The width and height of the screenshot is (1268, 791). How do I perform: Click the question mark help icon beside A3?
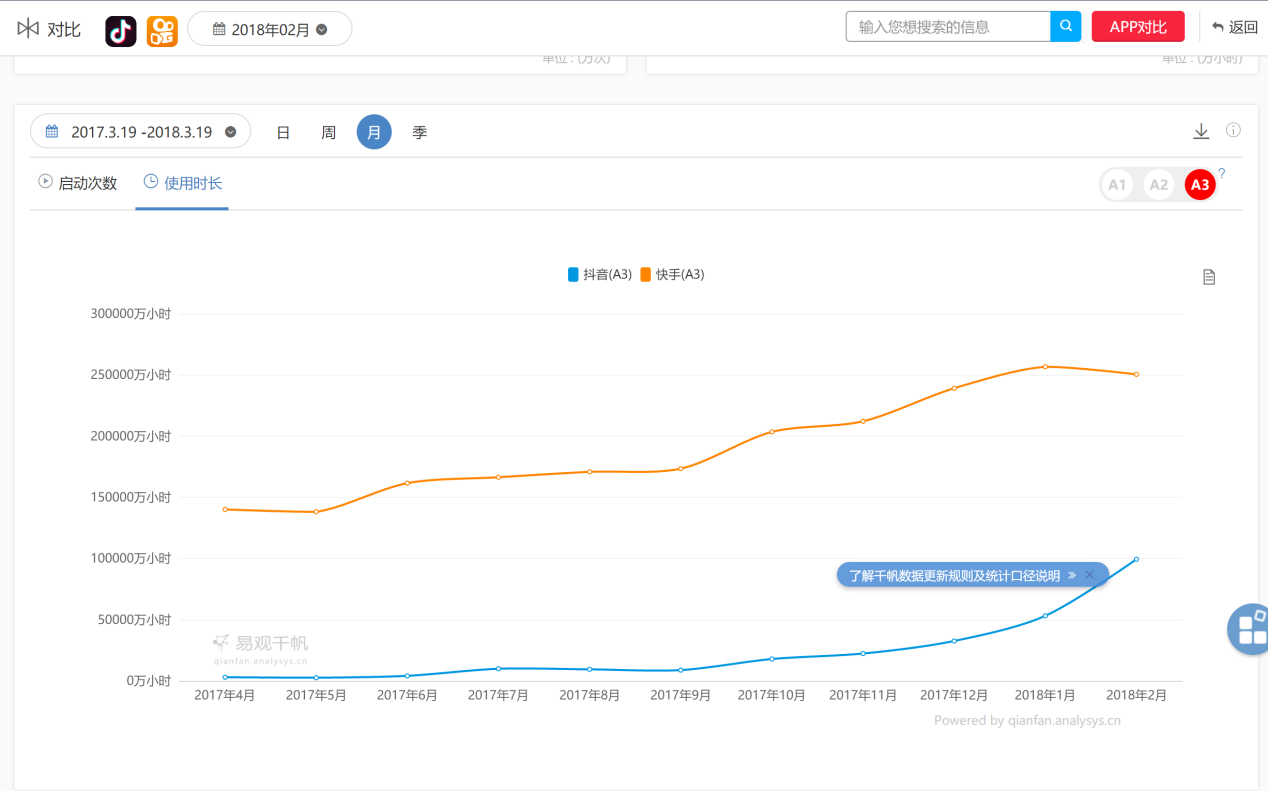click(1221, 174)
